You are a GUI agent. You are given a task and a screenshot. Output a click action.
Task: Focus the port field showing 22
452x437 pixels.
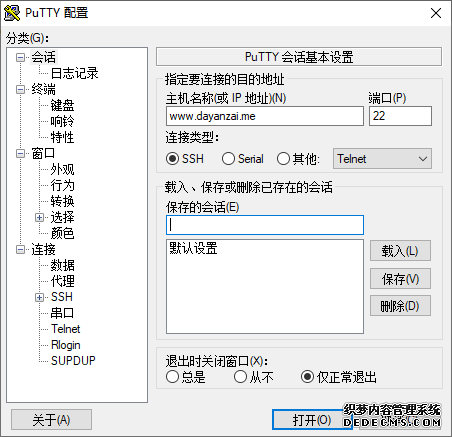tap(400, 116)
